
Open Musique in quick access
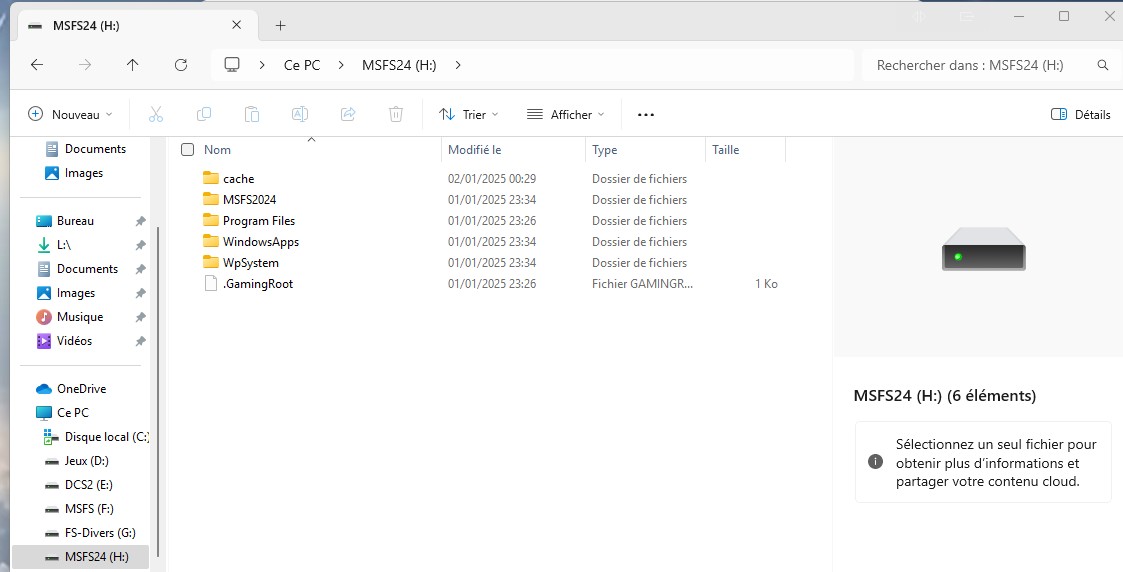pyautogui.click(x=70, y=317)
